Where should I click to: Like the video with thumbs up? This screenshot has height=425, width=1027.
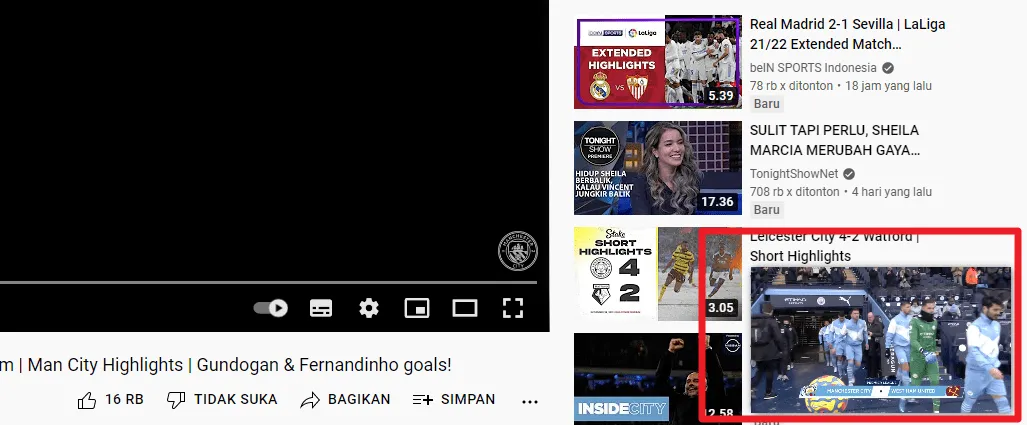pyautogui.click(x=87, y=400)
